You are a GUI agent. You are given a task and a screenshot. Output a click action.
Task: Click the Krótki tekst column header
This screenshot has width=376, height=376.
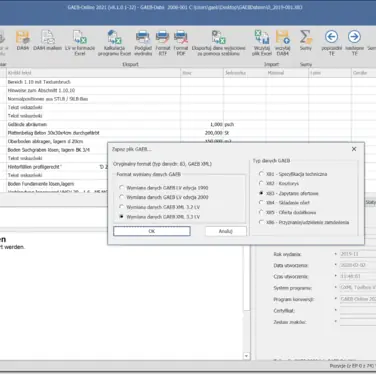(x=93, y=73)
